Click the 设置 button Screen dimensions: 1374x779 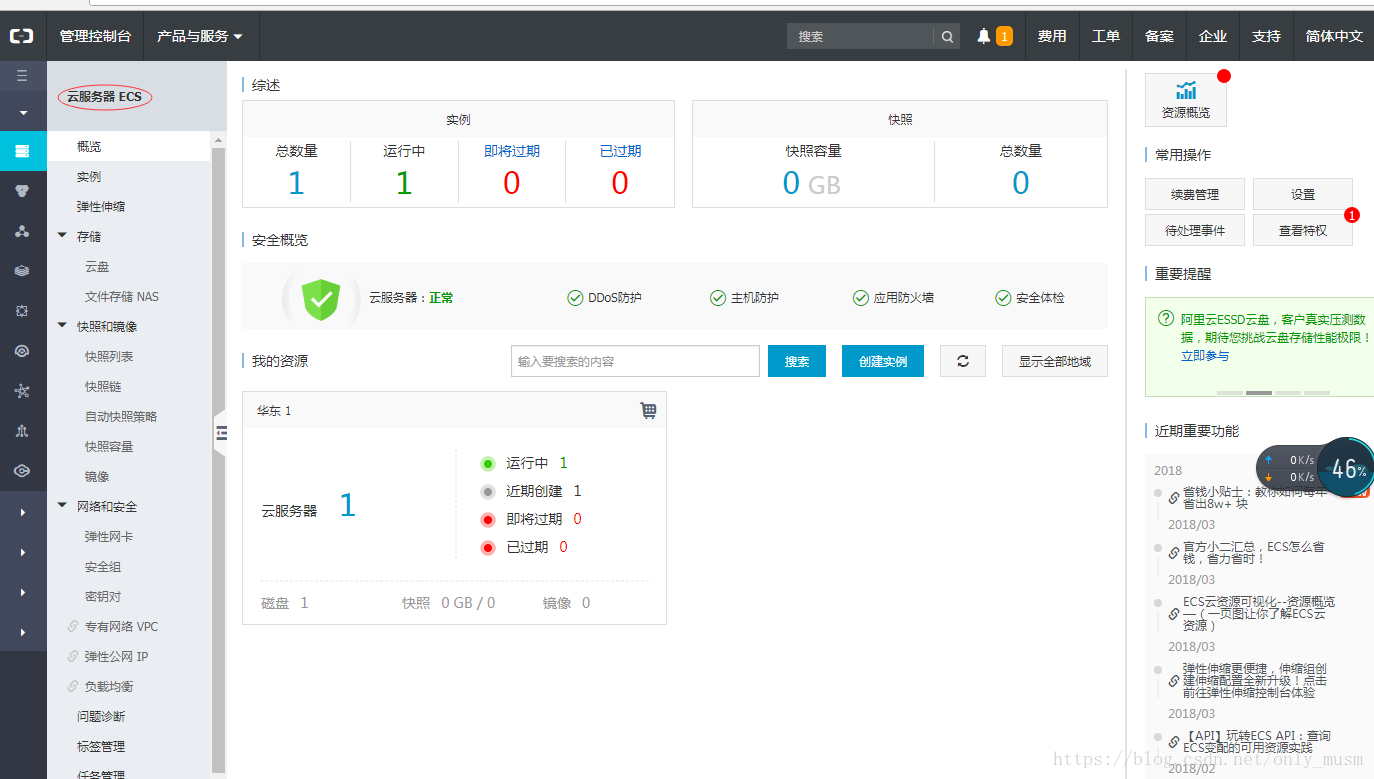coord(1303,194)
